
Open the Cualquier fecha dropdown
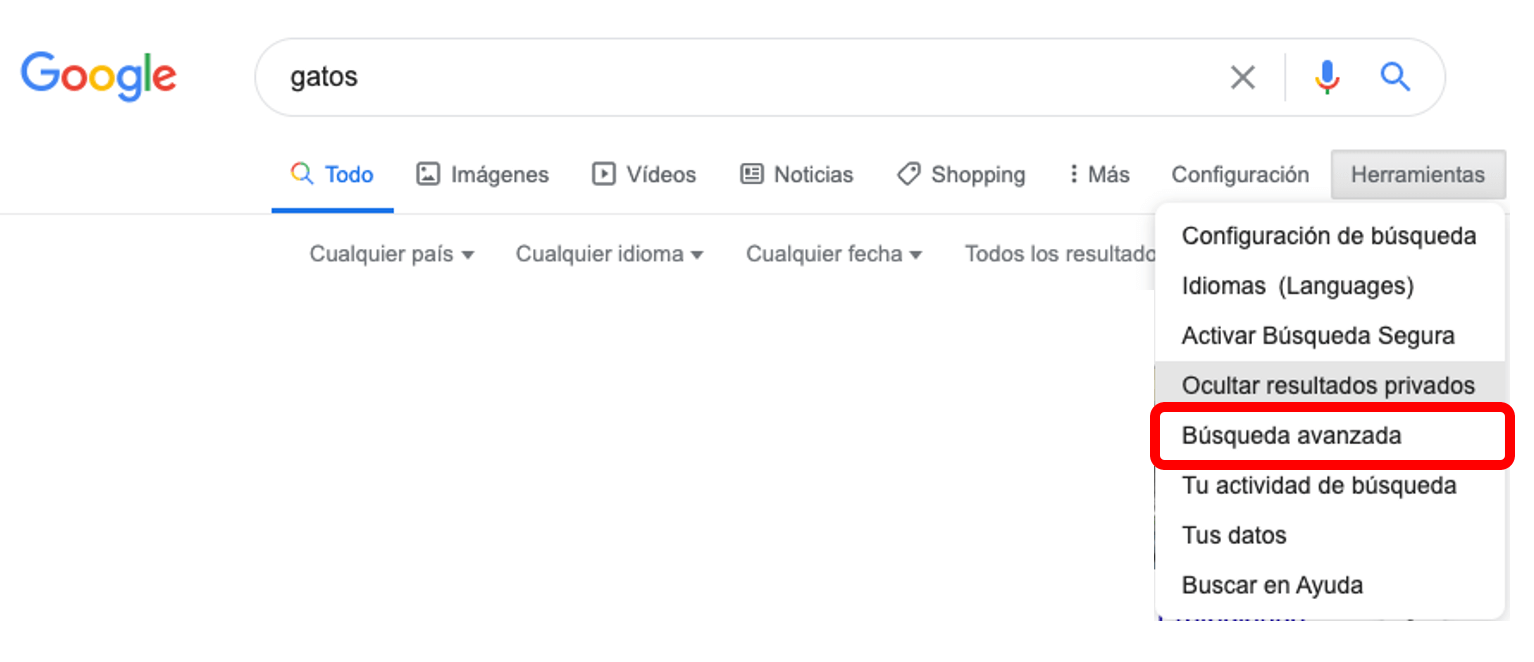tap(833, 254)
